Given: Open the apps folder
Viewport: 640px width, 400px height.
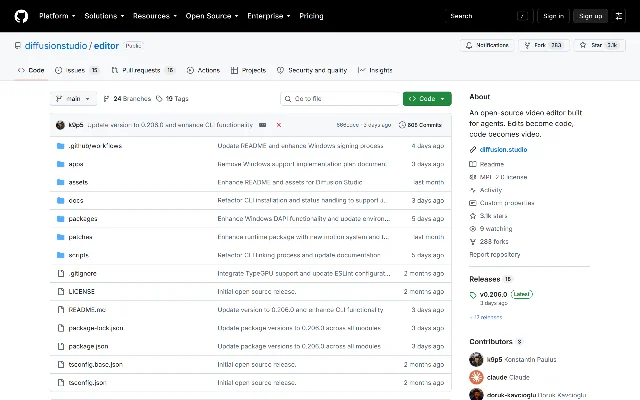Looking at the screenshot, I should tap(76, 164).
